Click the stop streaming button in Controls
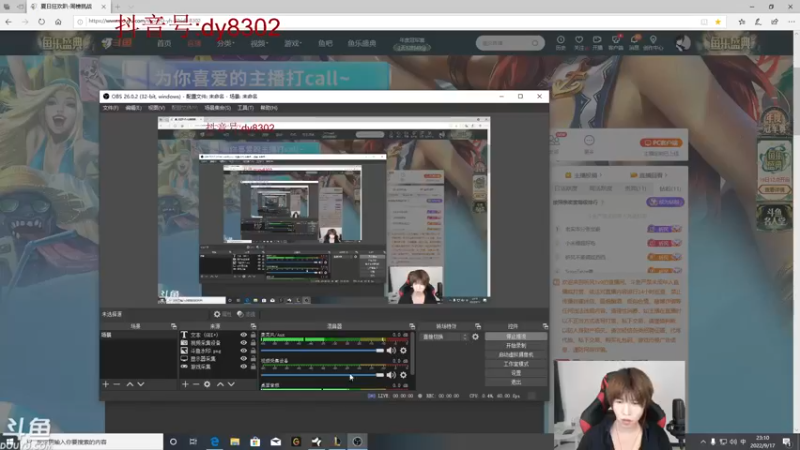Image resolution: width=800 pixels, height=450 pixels. tap(516, 337)
